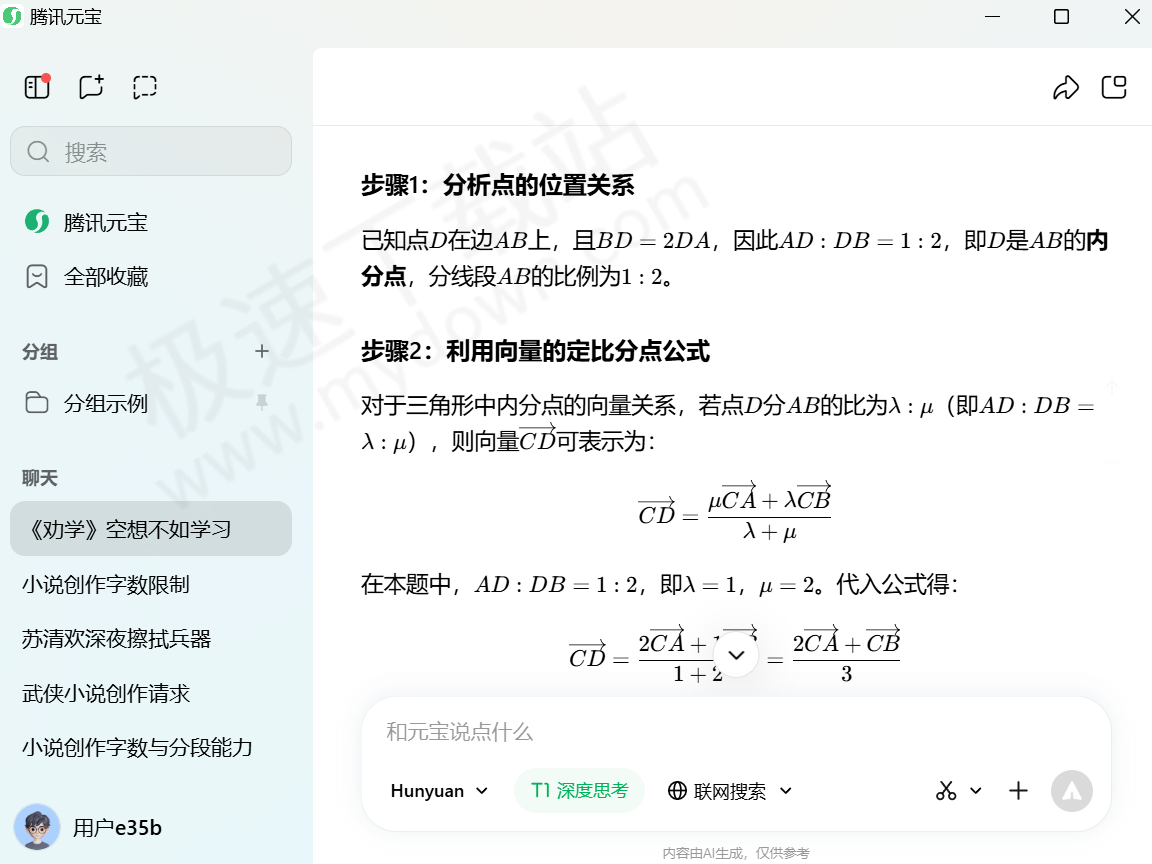This screenshot has height=864, width=1152.
Task: Collapse the sidebar panel
Action: 36,87
